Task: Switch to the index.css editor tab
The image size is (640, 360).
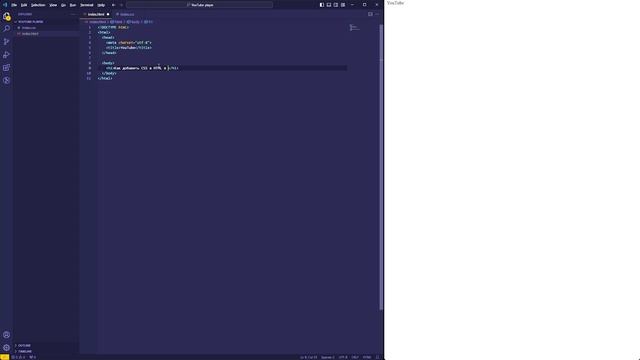Action: coord(125,14)
